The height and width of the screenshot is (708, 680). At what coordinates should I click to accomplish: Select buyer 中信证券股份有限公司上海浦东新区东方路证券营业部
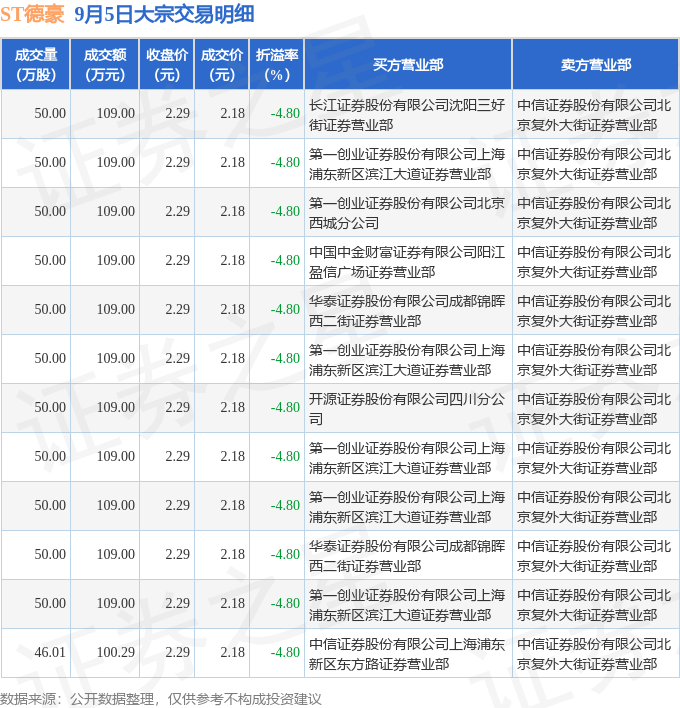coord(407,654)
